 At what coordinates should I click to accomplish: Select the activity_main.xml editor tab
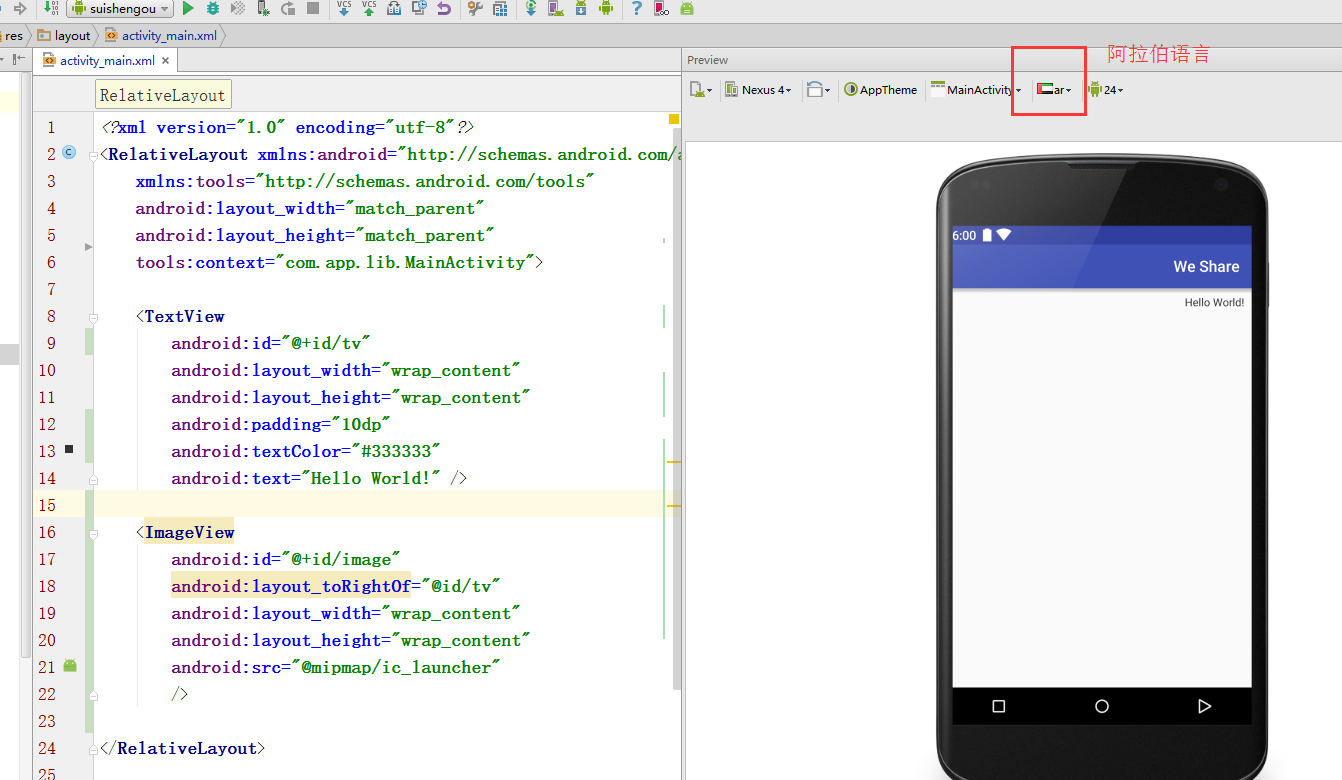click(x=100, y=61)
